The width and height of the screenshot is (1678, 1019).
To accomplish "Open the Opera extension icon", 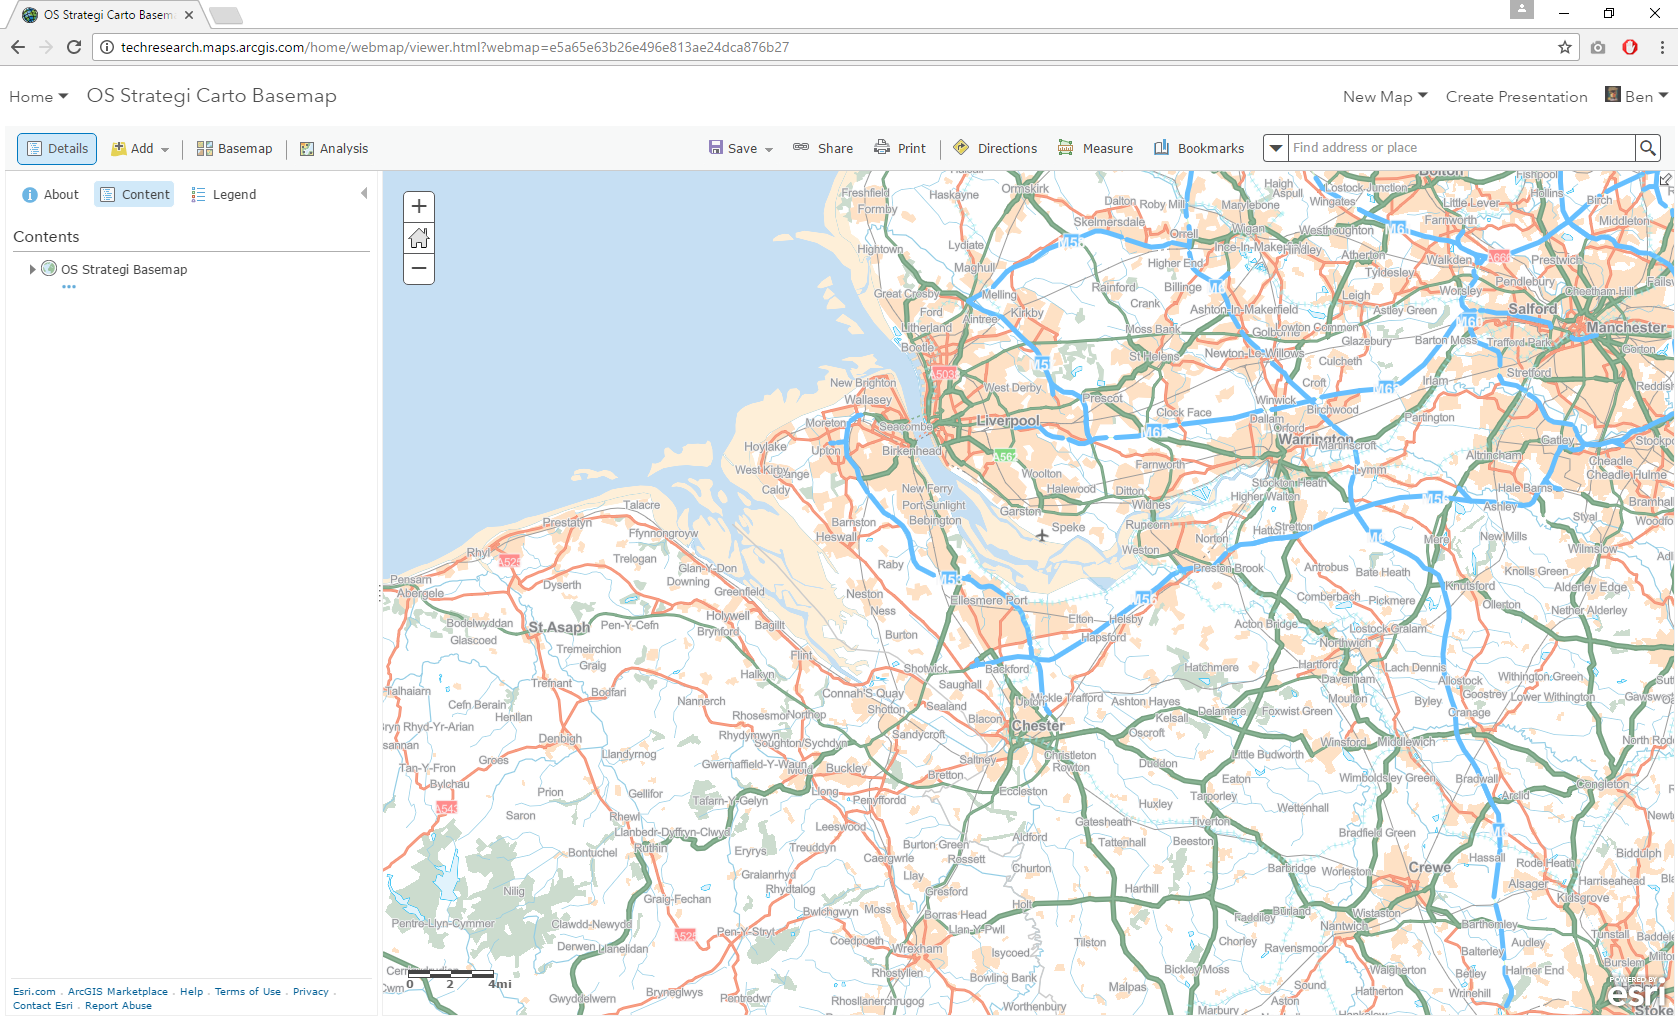I will [1630, 47].
